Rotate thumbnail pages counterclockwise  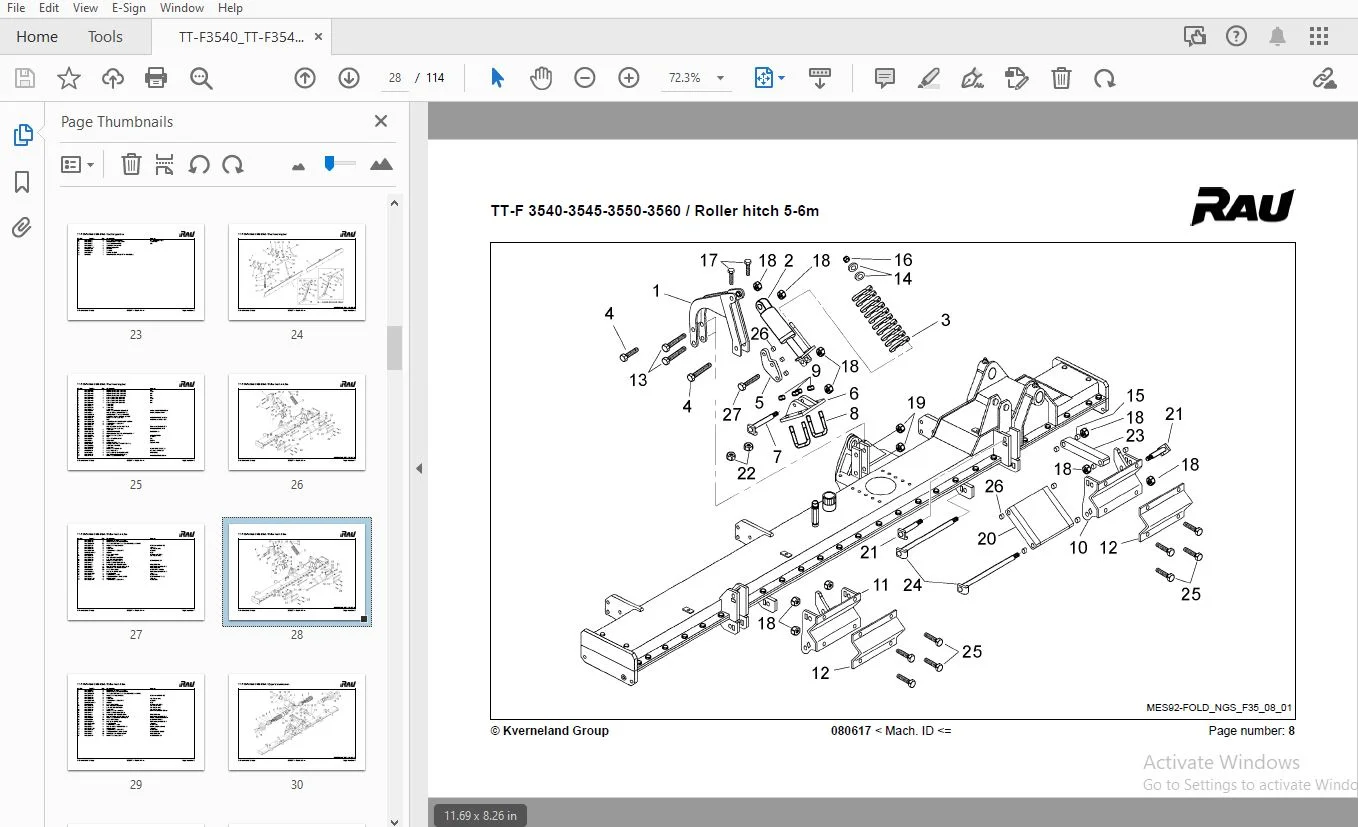(199, 164)
